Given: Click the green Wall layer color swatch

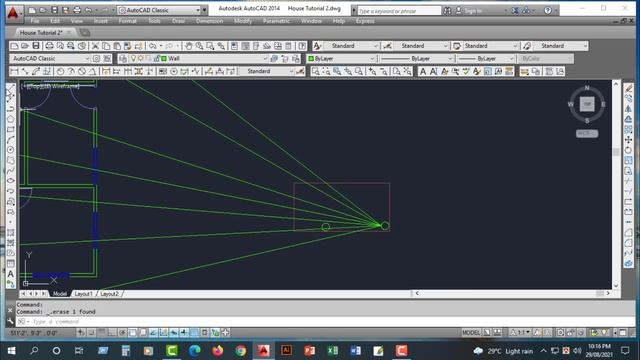Looking at the screenshot, I should pos(164,59).
